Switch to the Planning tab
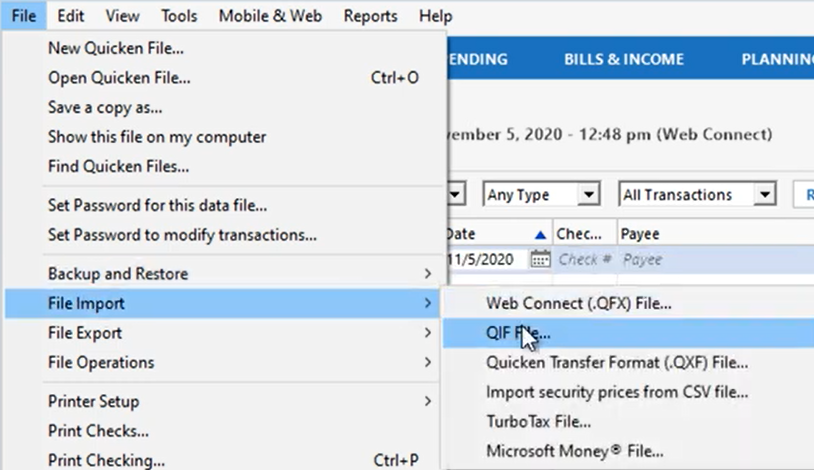 pos(777,59)
